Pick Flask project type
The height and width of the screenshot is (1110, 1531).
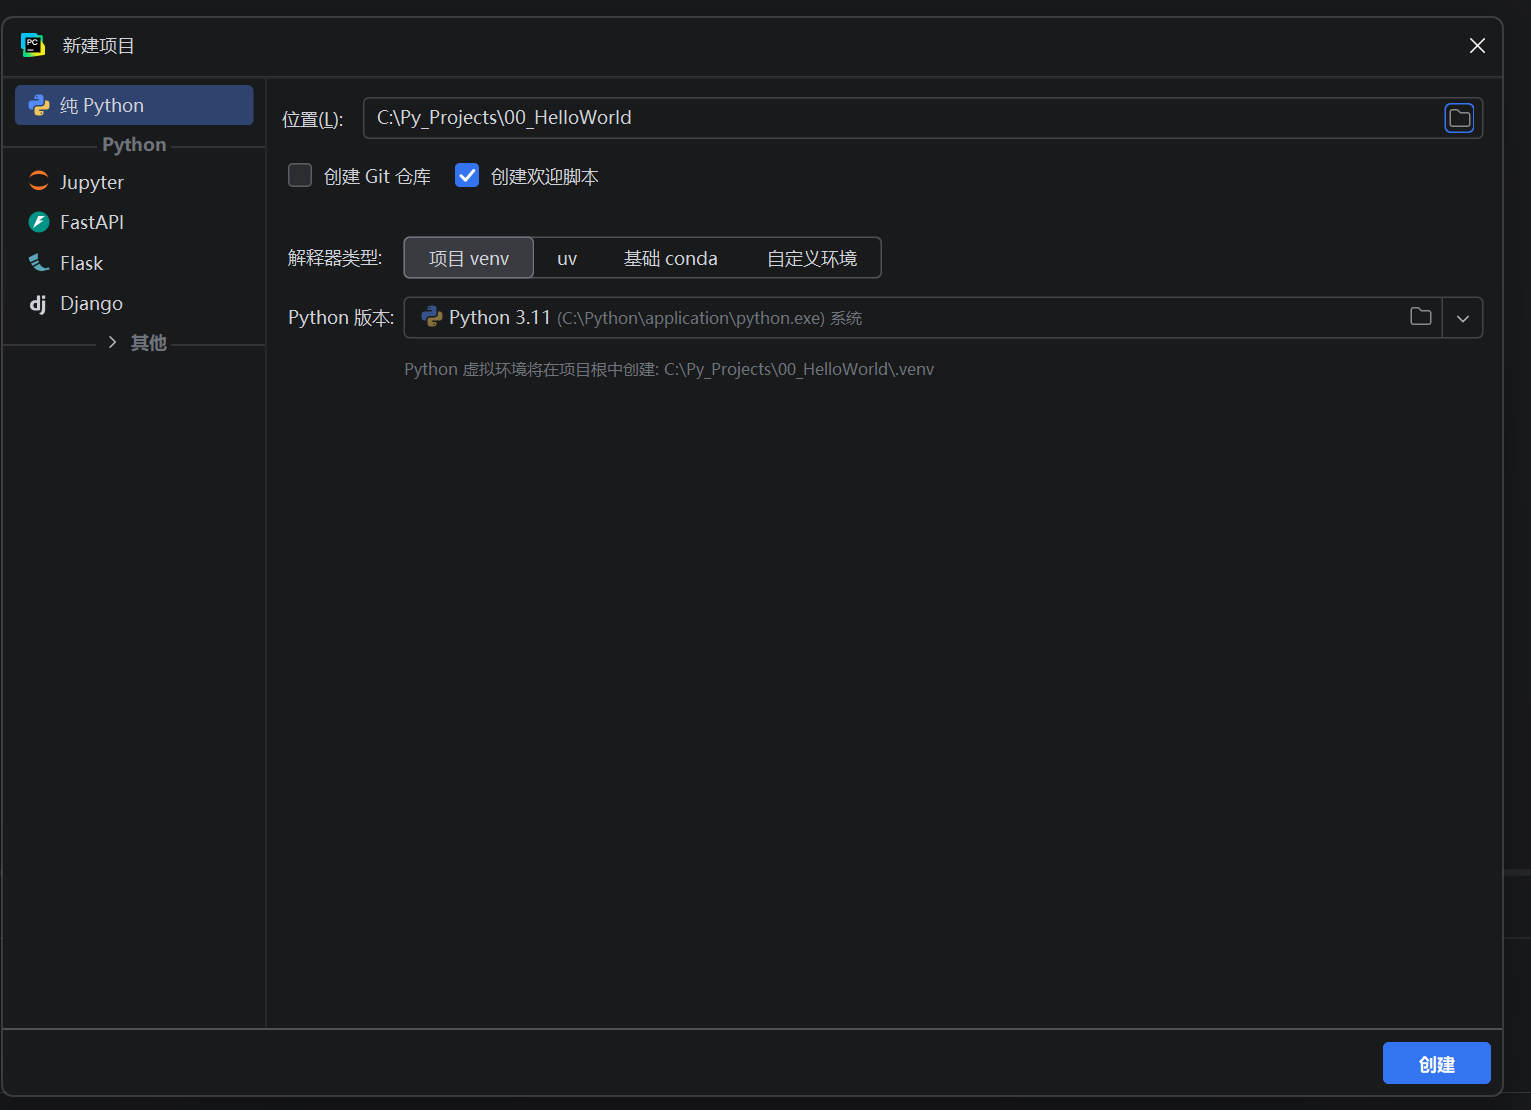134,263
